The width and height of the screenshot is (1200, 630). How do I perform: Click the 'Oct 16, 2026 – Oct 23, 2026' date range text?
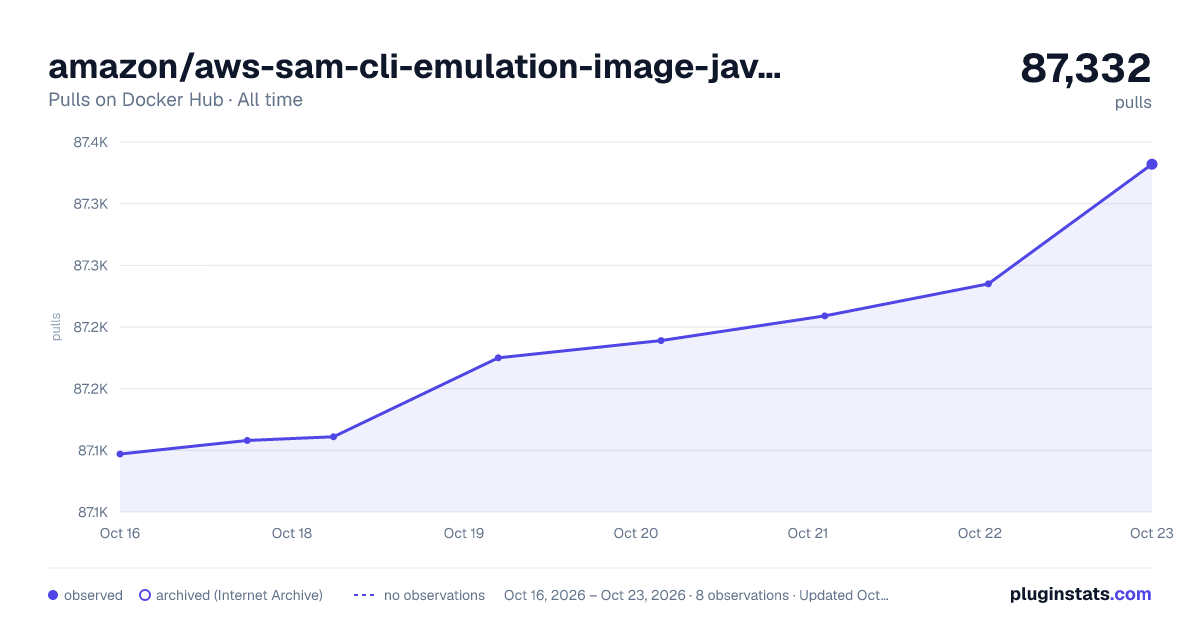[x=595, y=595]
